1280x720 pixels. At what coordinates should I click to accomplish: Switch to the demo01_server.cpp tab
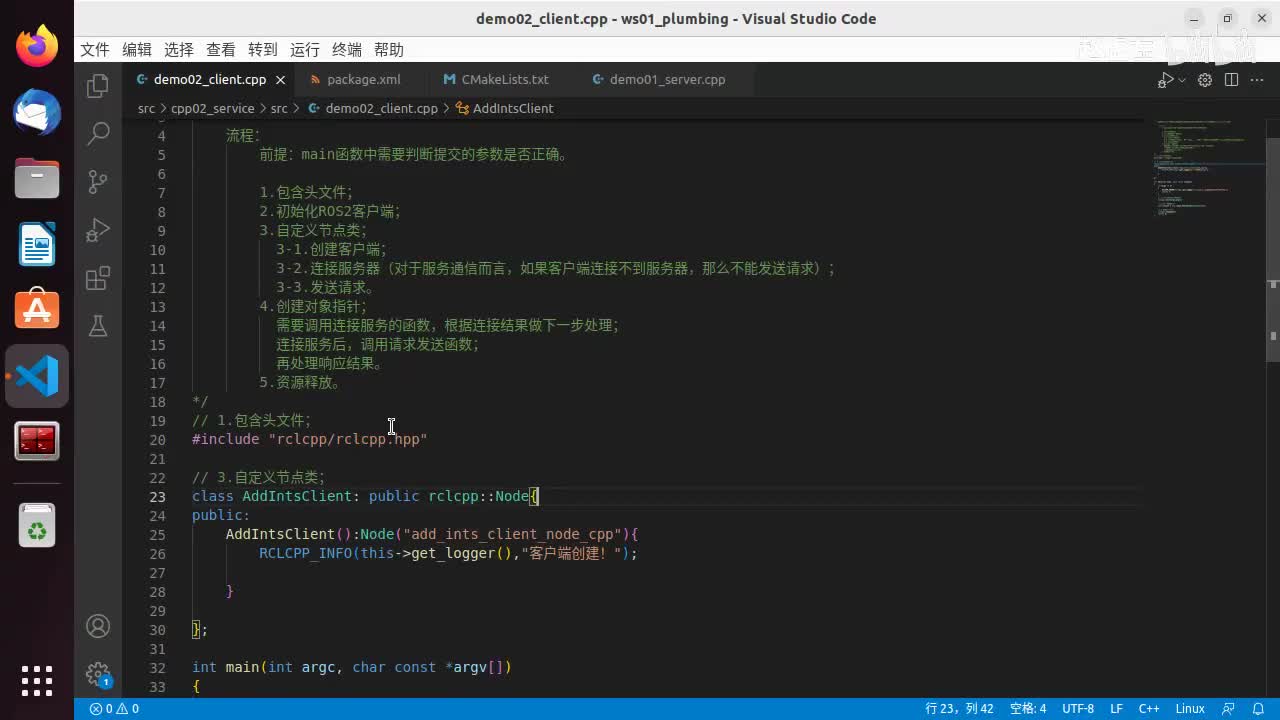coord(667,80)
